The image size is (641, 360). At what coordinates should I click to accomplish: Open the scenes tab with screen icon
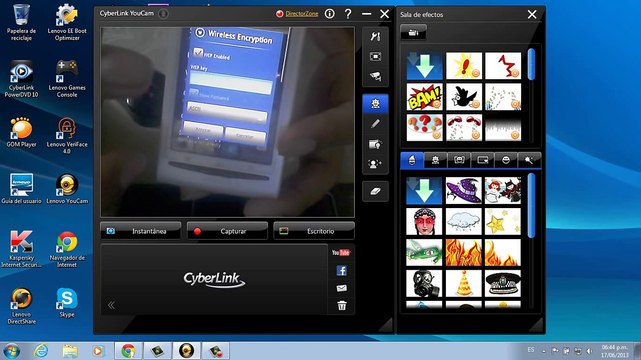[x=482, y=160]
